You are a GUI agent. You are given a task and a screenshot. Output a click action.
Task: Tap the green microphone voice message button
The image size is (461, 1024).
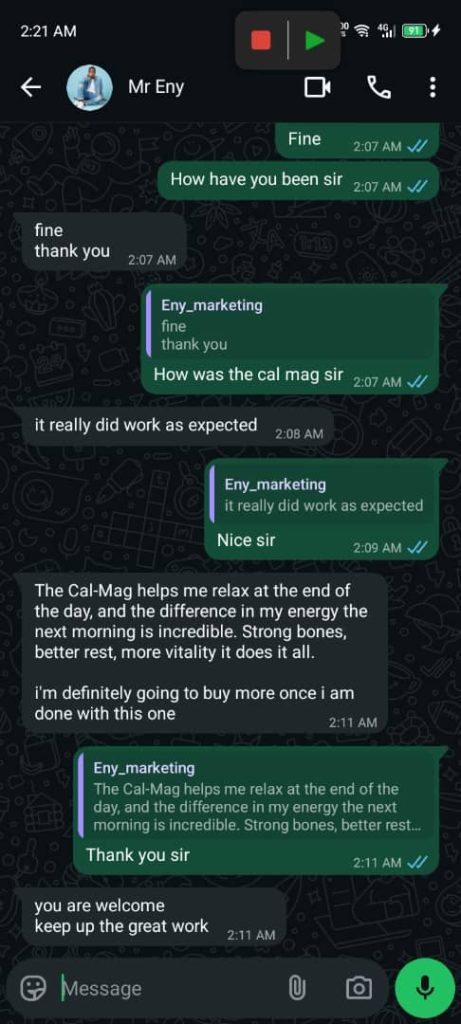tap(425, 988)
